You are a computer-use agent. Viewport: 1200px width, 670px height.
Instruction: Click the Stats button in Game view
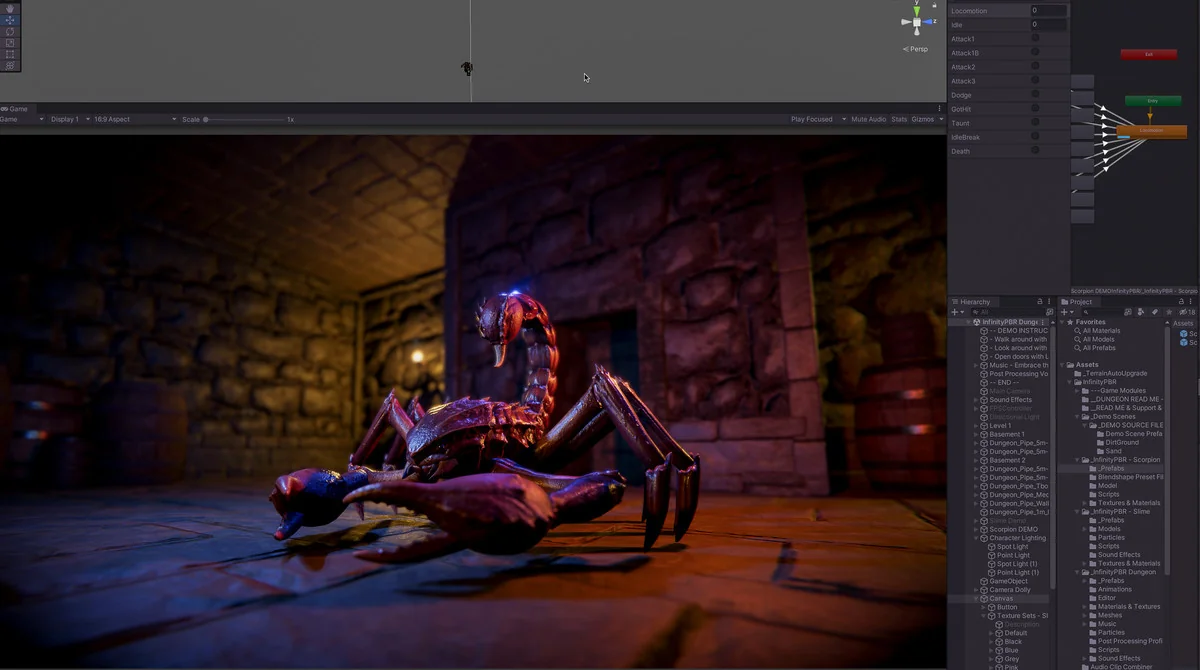899,119
